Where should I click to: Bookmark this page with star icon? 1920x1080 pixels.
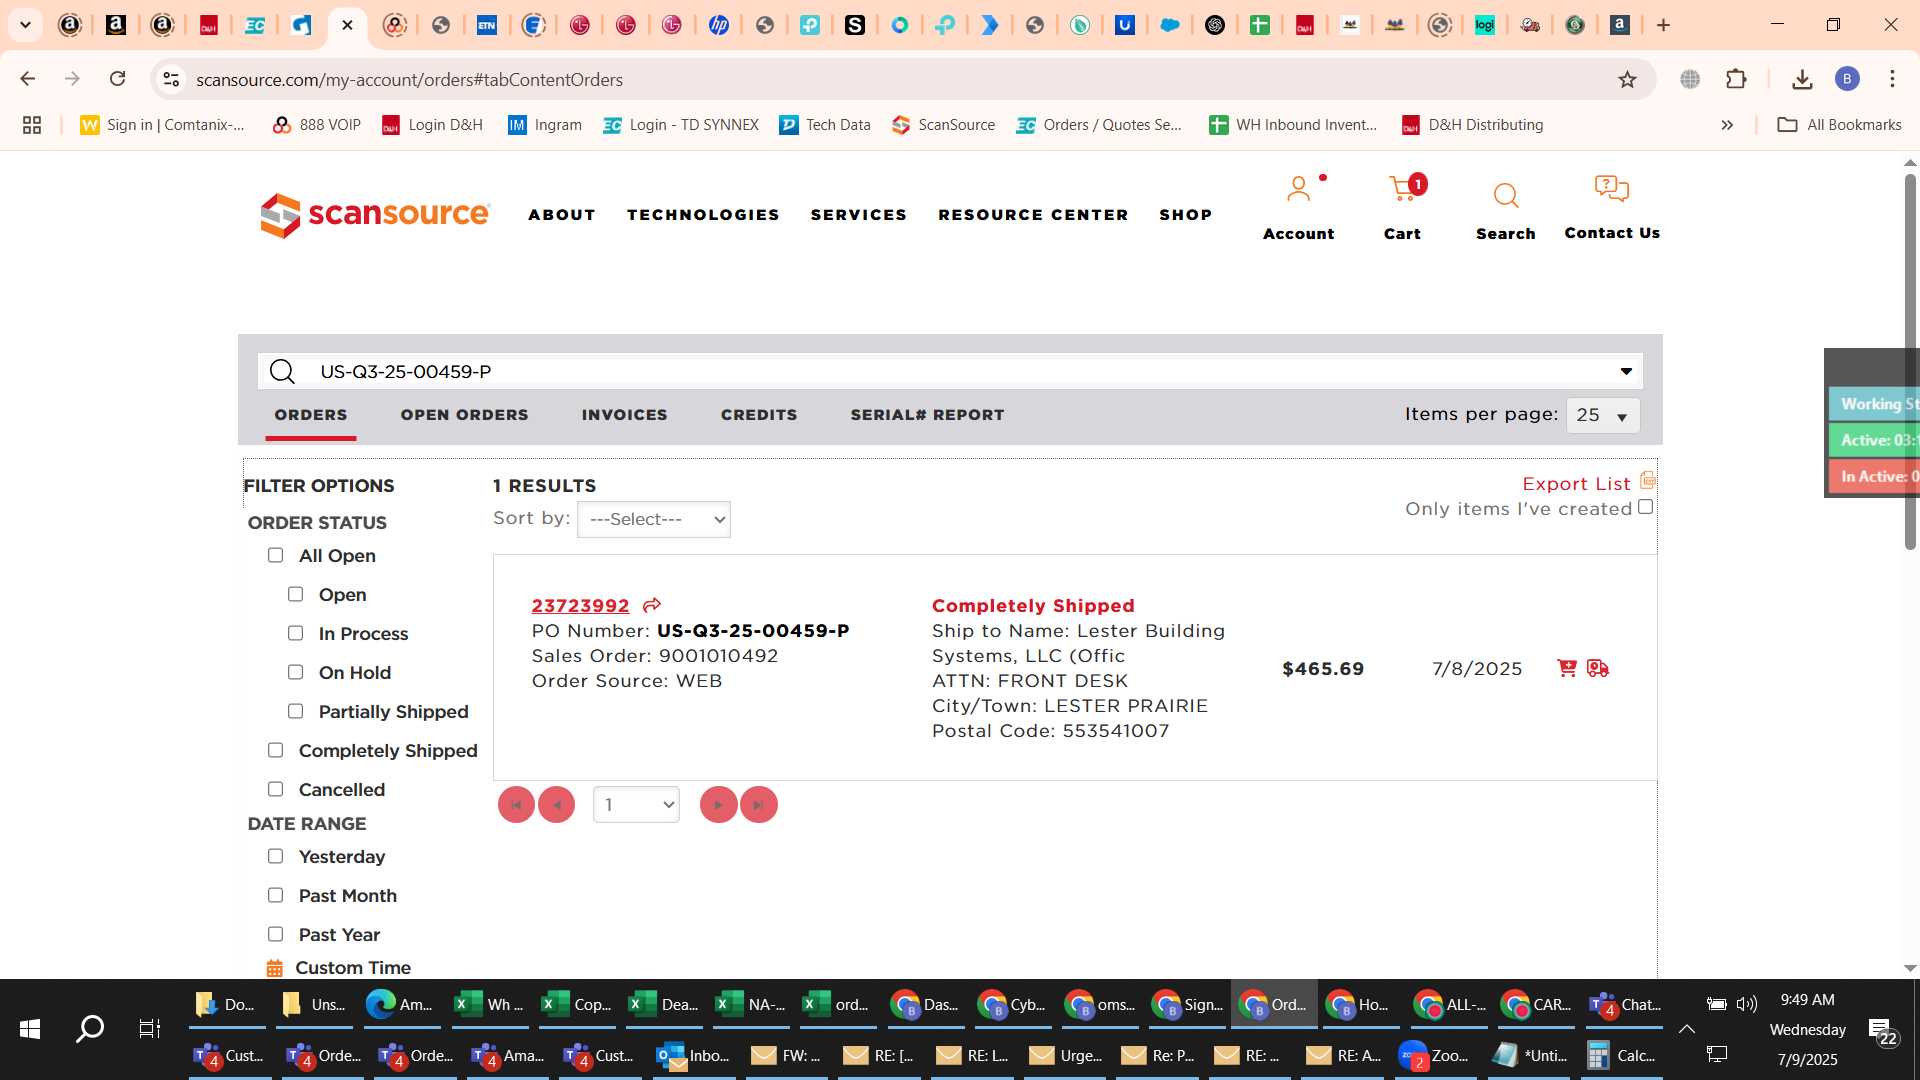pyautogui.click(x=1627, y=80)
